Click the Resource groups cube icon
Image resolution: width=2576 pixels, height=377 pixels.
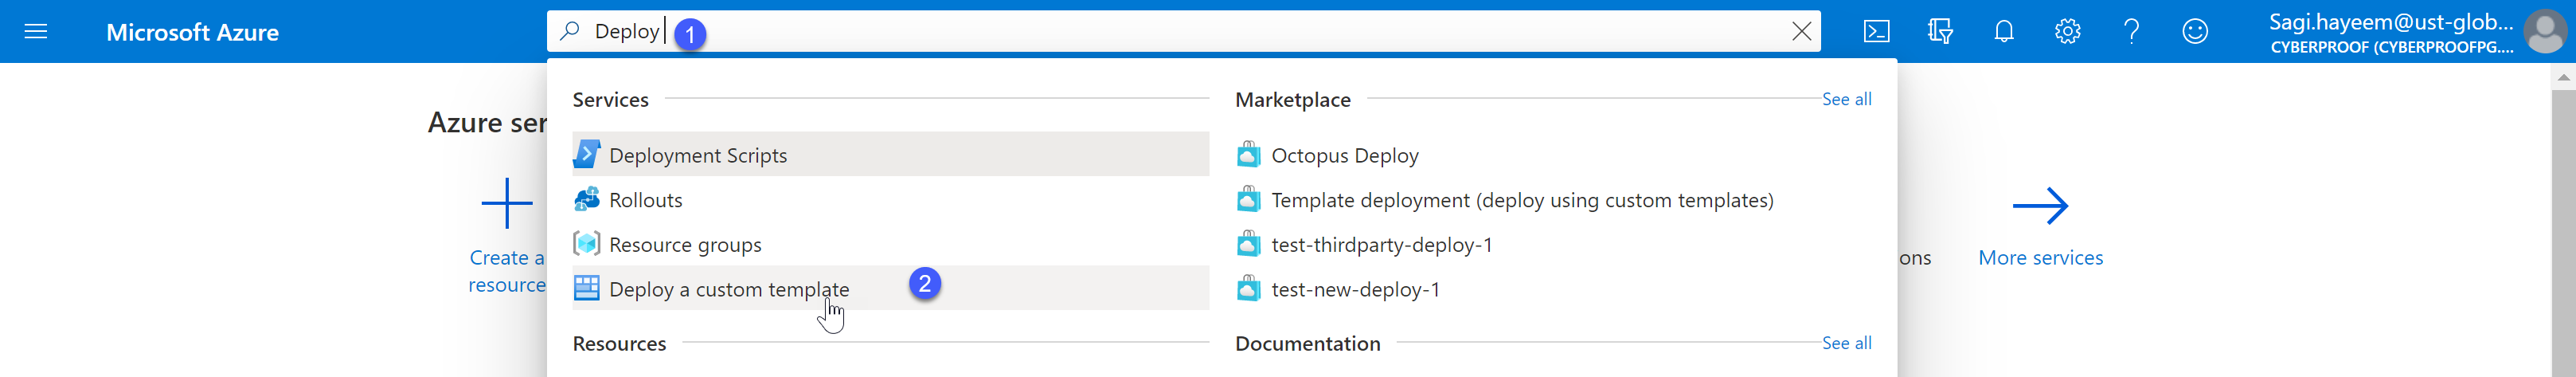point(587,244)
